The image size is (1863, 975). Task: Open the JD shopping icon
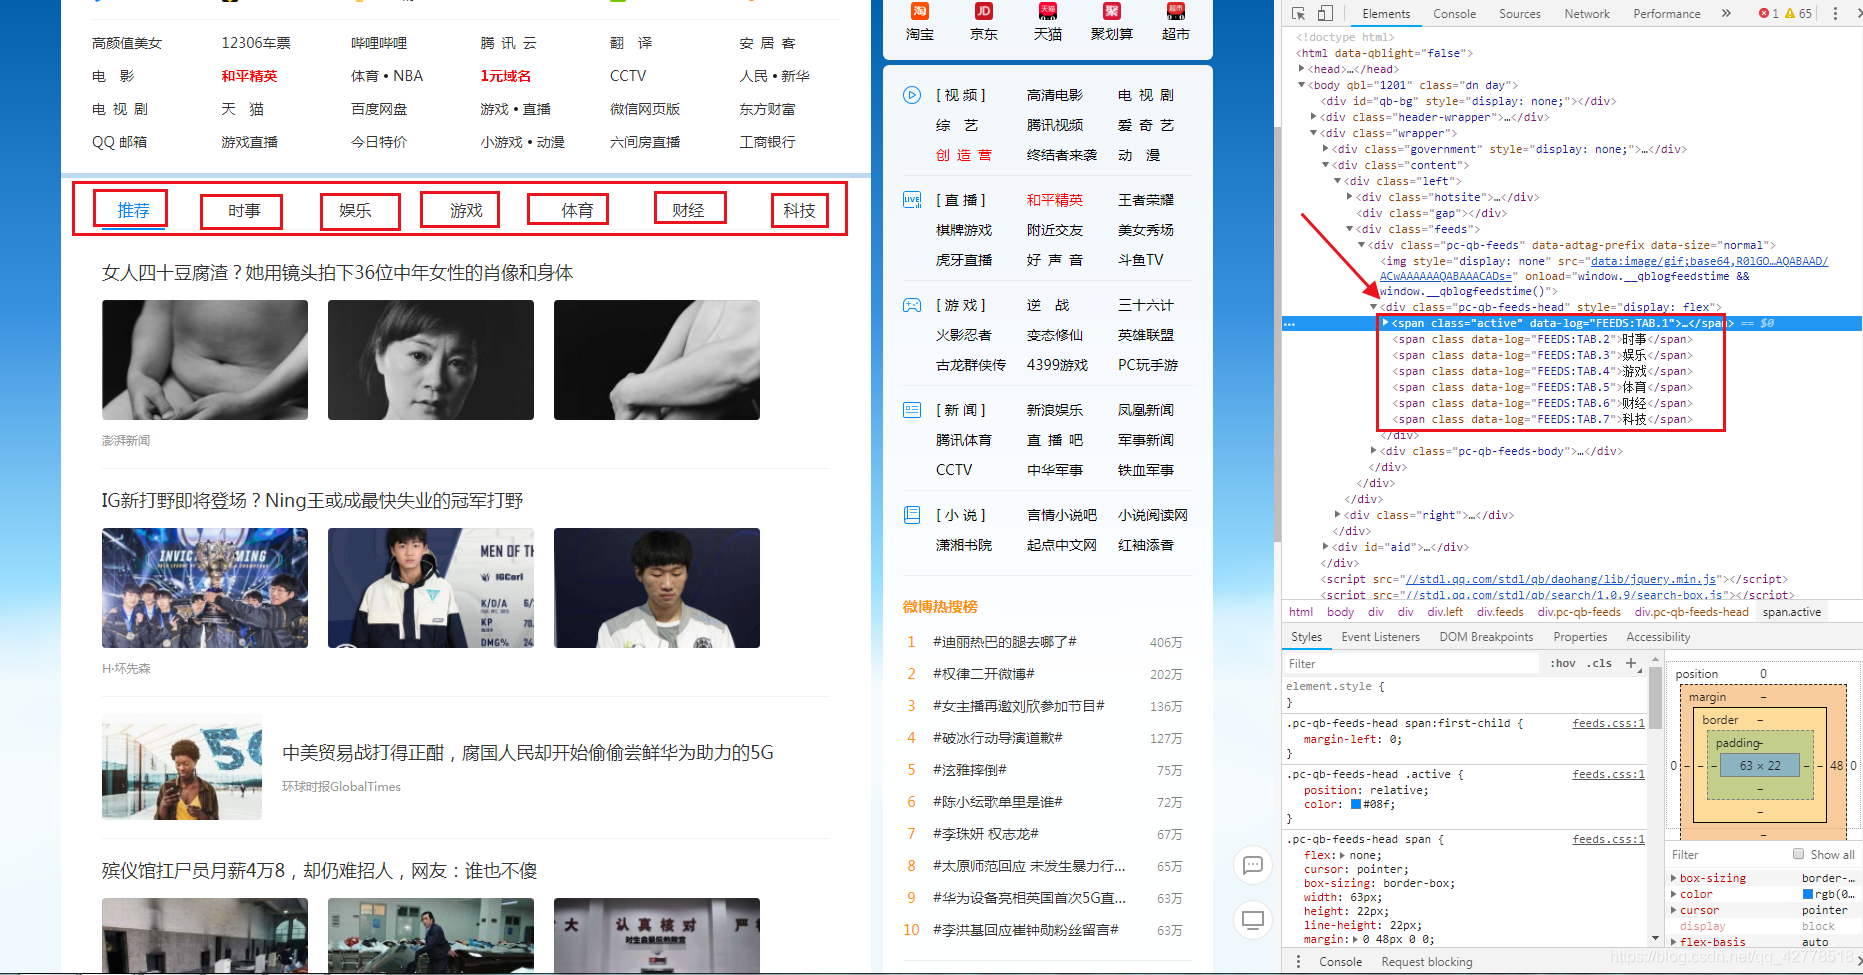(983, 11)
